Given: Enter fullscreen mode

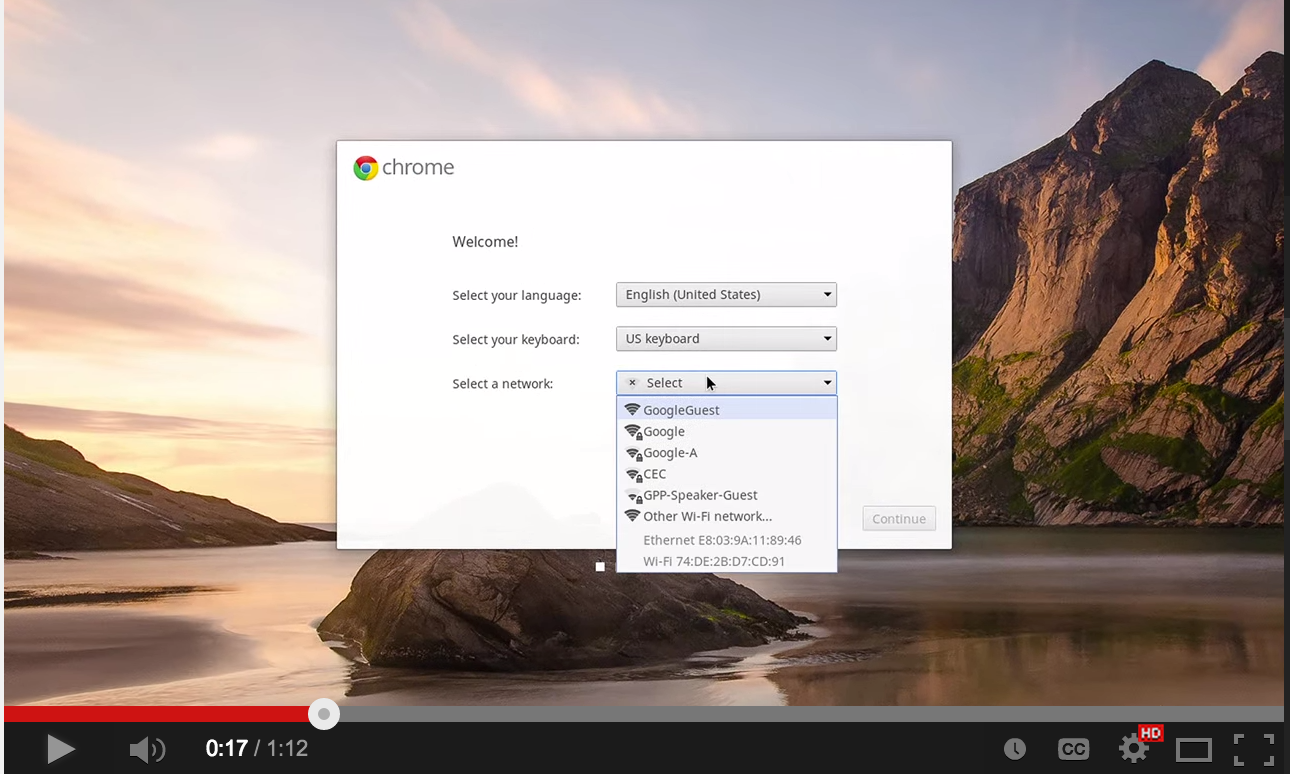Looking at the screenshot, I should tap(1253, 749).
